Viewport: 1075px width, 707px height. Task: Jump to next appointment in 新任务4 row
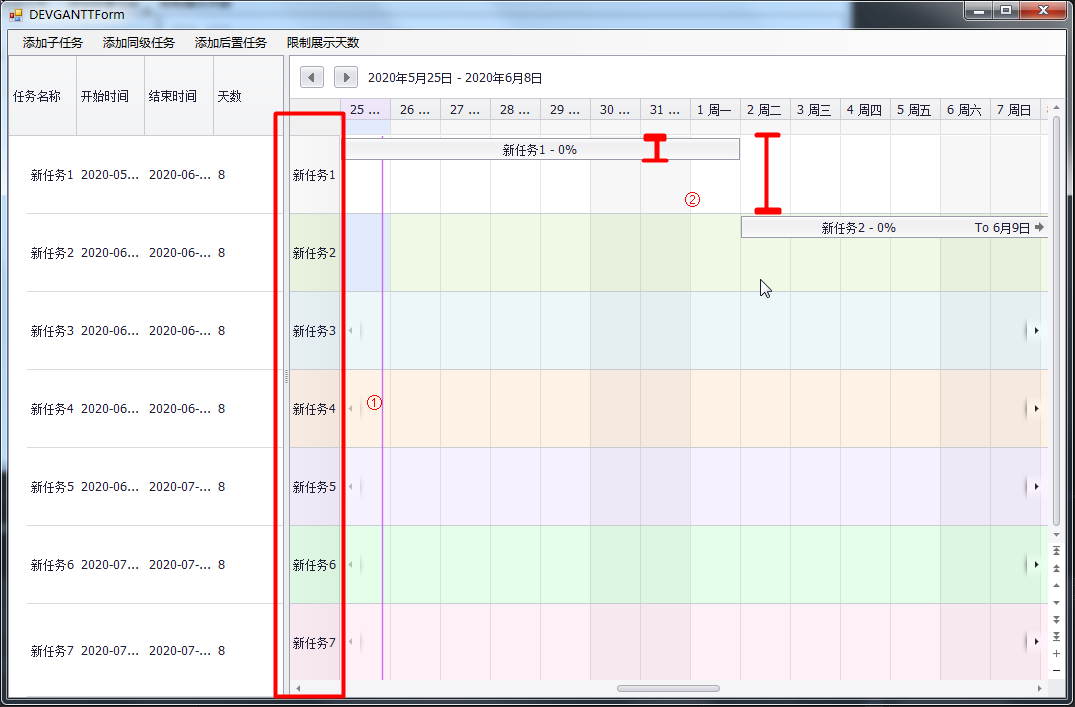(x=1036, y=409)
